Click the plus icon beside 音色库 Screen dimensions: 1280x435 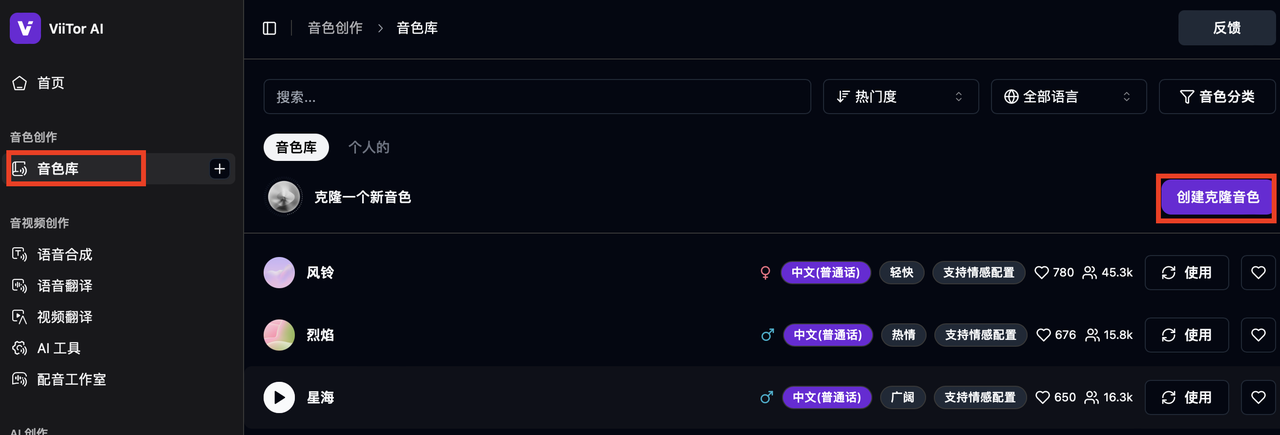click(x=220, y=169)
